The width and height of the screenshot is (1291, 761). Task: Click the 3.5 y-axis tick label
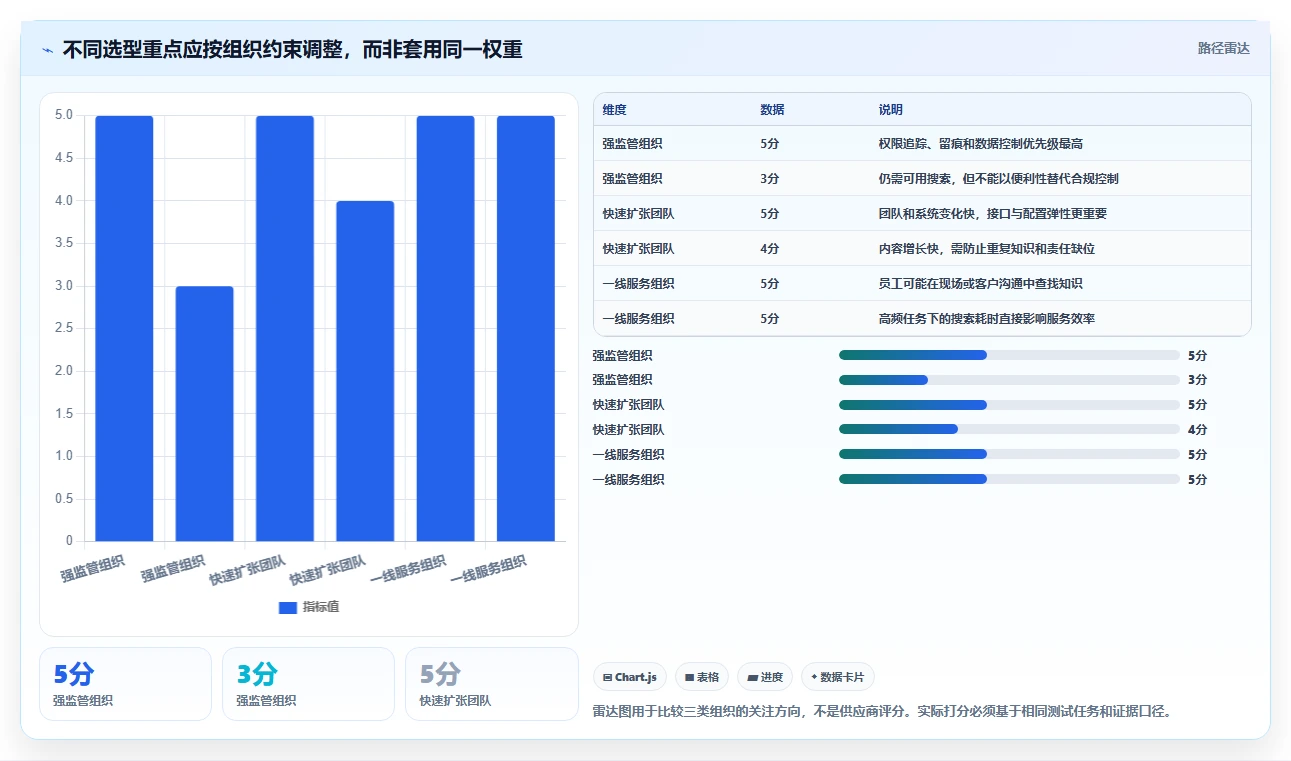tap(64, 243)
